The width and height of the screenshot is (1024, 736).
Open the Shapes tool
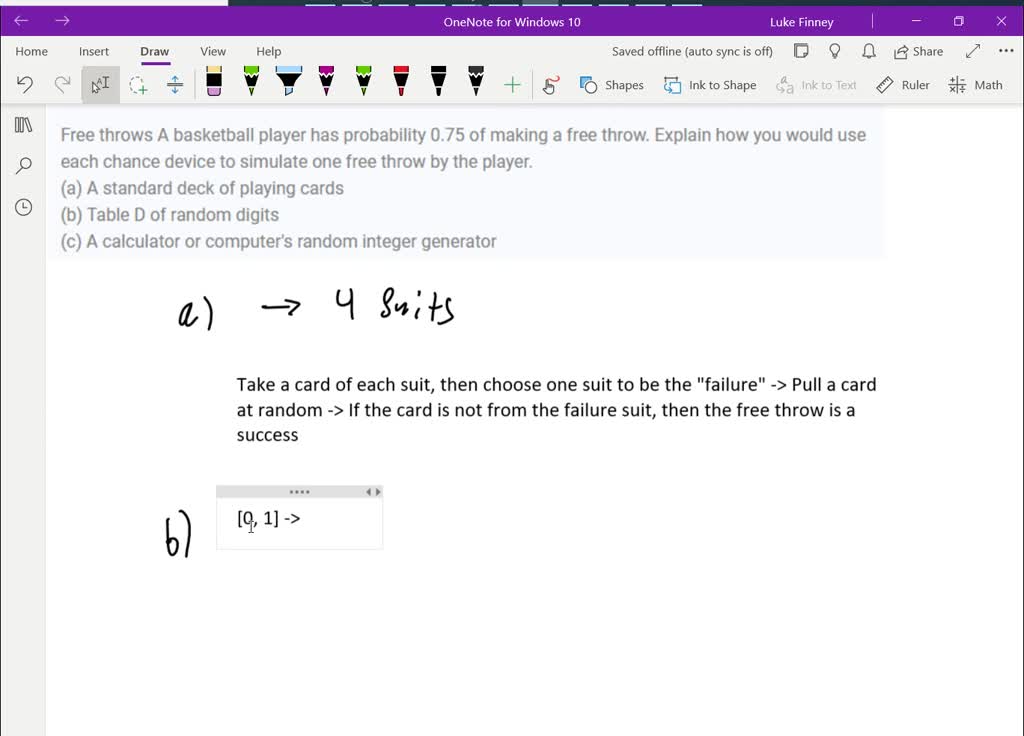tap(611, 85)
